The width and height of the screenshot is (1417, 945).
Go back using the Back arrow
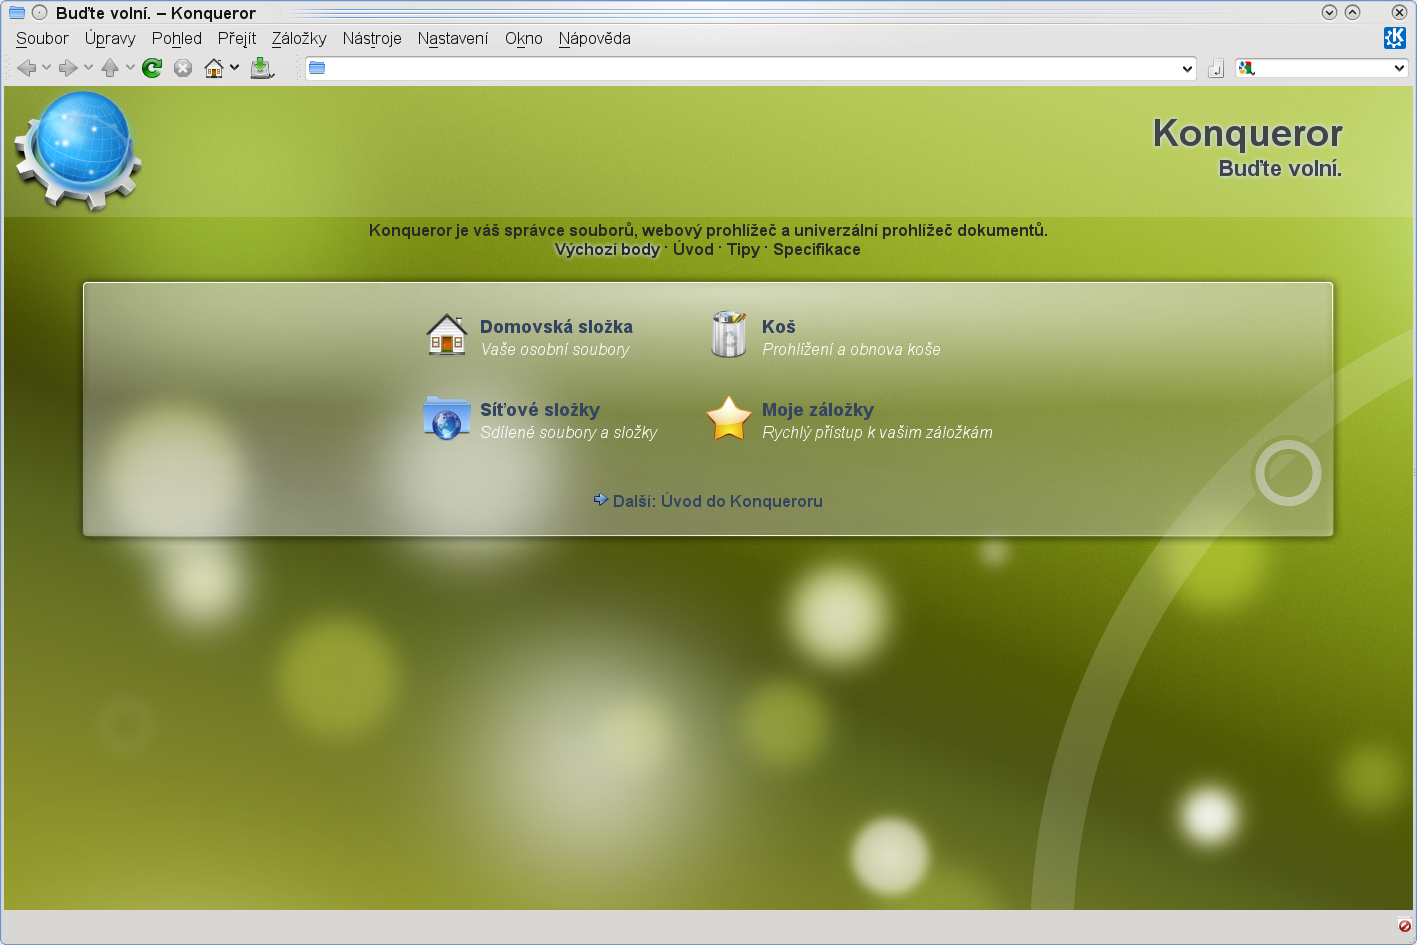26,68
